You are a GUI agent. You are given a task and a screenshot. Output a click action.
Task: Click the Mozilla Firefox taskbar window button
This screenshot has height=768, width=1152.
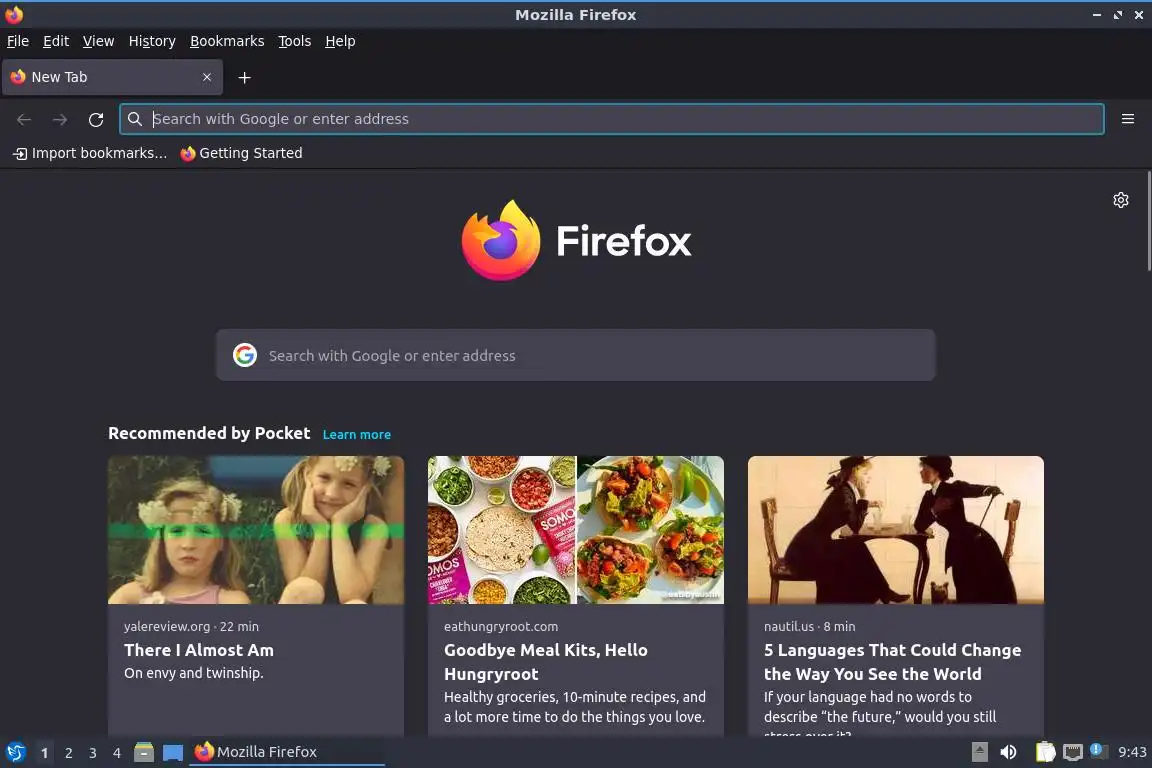287,752
